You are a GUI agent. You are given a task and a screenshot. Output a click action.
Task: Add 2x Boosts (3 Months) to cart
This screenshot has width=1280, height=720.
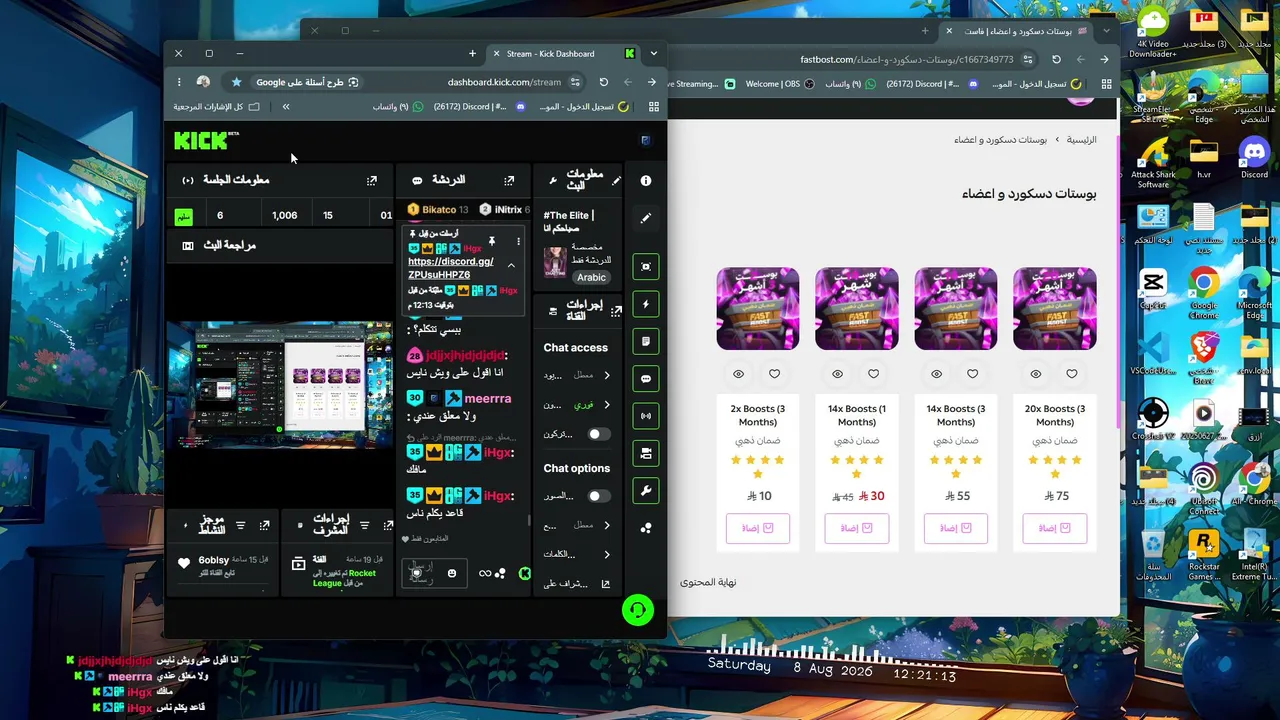pyautogui.click(x=757, y=528)
